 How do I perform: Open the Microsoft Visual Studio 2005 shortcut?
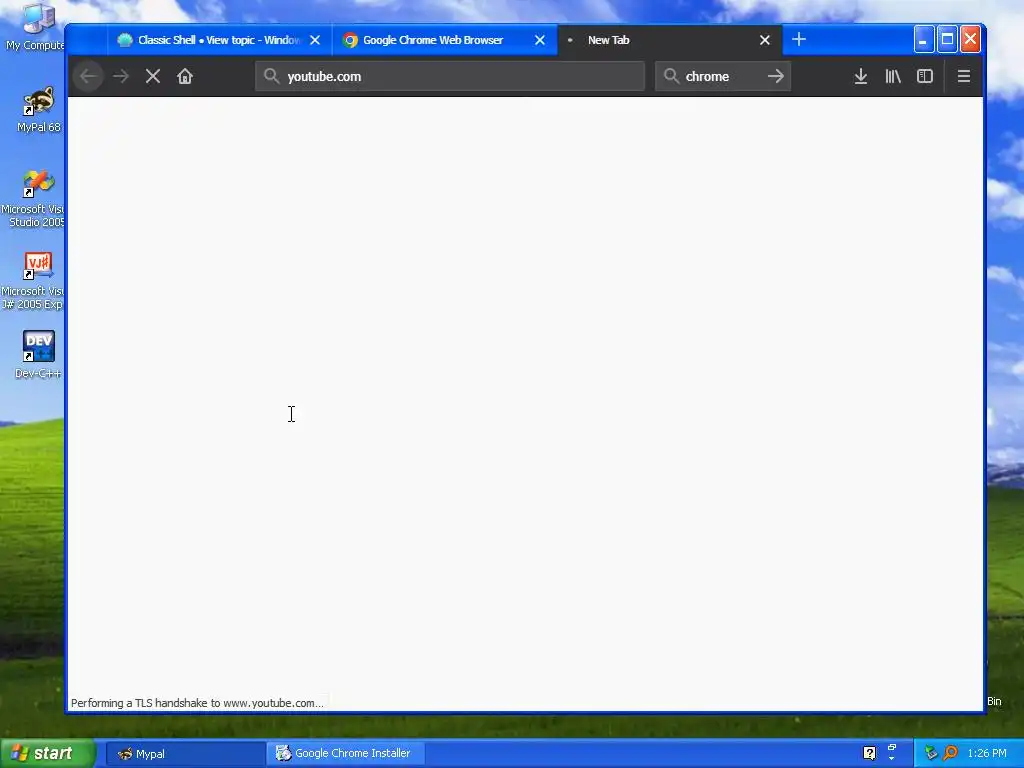33,199
